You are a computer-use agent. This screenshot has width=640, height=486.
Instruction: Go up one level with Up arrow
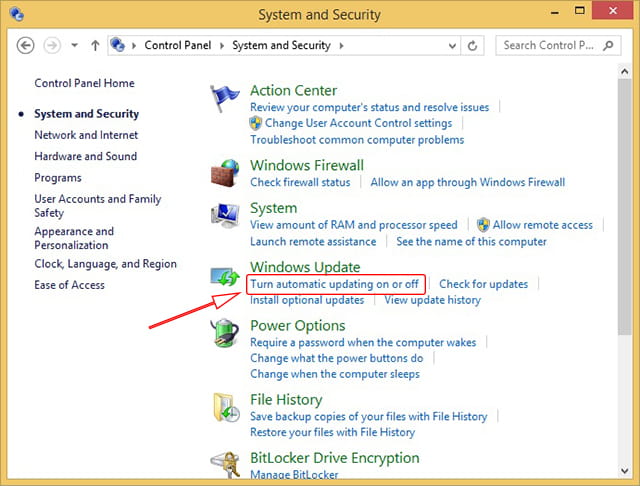pos(95,45)
